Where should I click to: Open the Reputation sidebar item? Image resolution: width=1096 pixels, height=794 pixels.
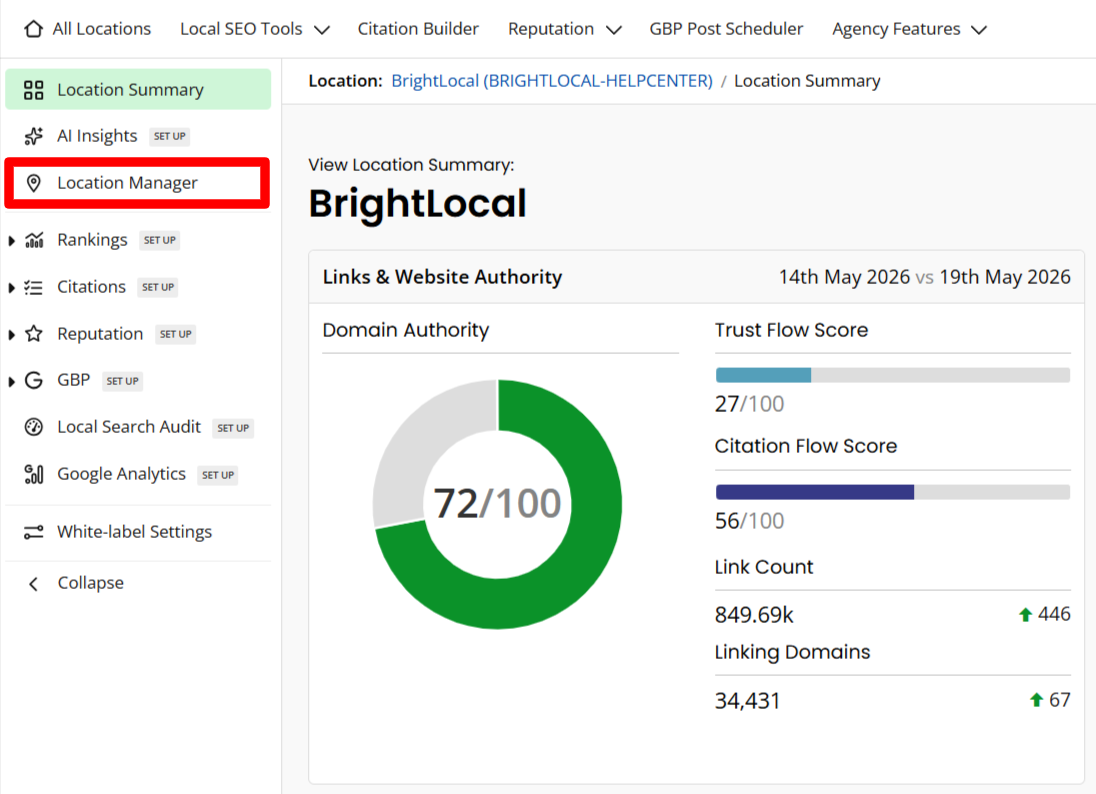tap(100, 333)
